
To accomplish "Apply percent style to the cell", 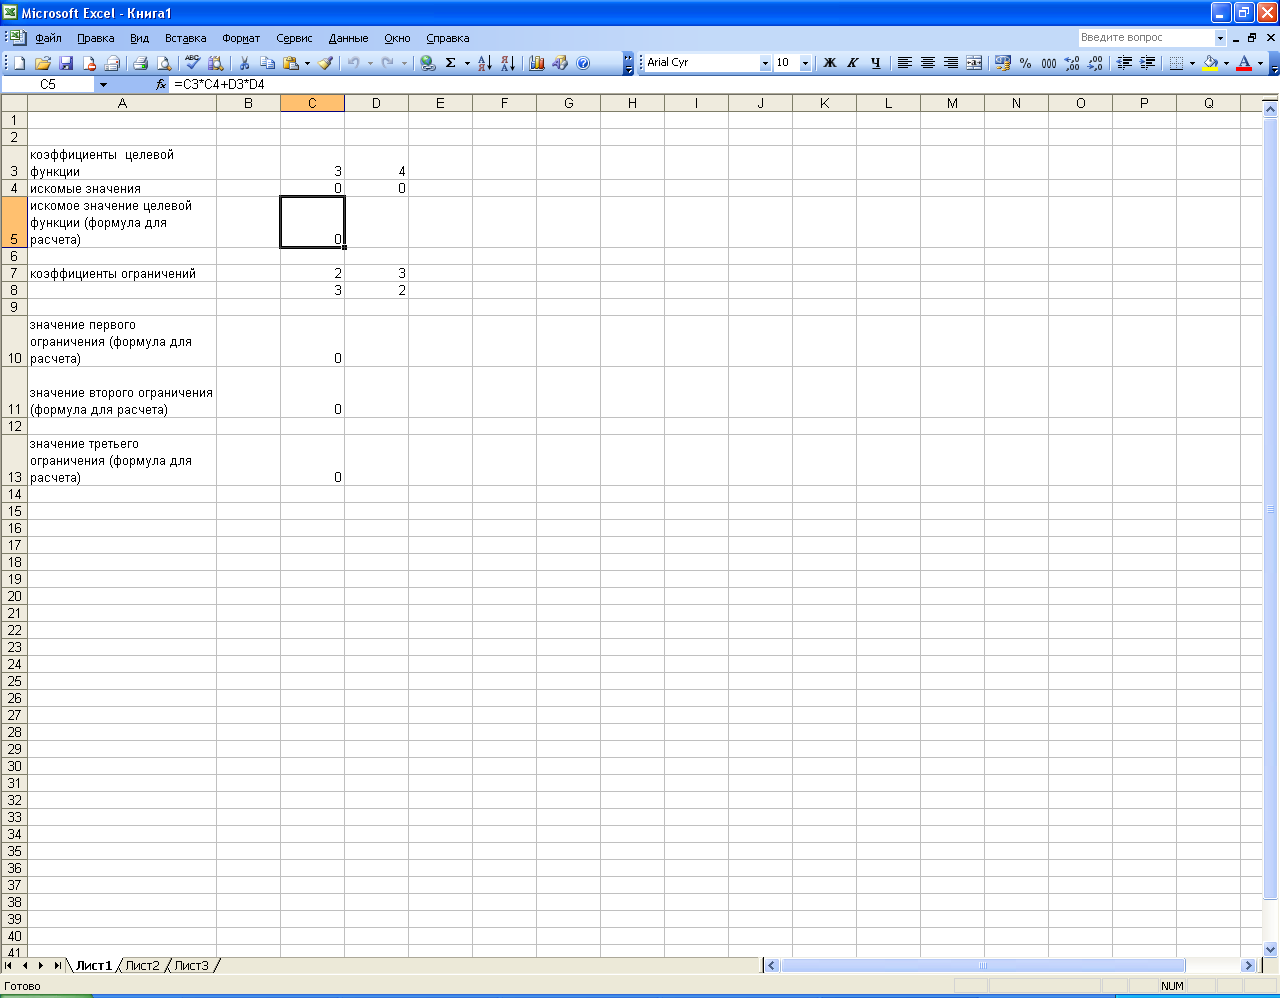I will 1026,63.
